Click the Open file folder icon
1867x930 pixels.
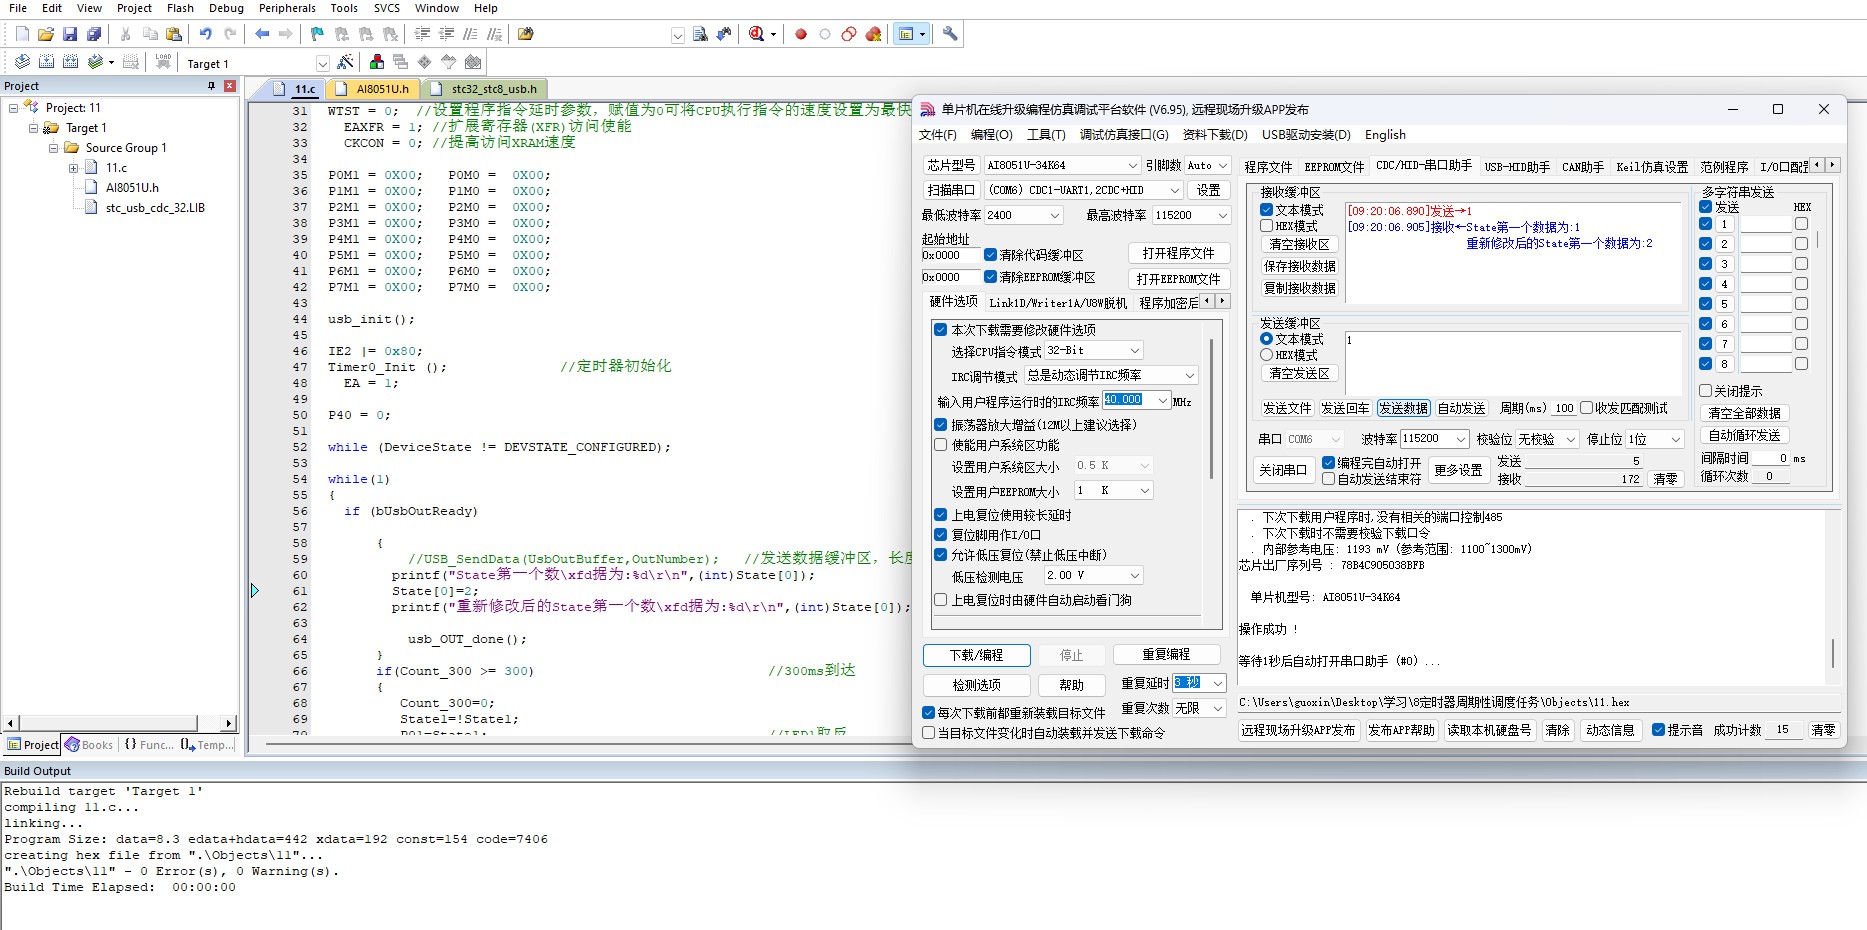pos(46,34)
